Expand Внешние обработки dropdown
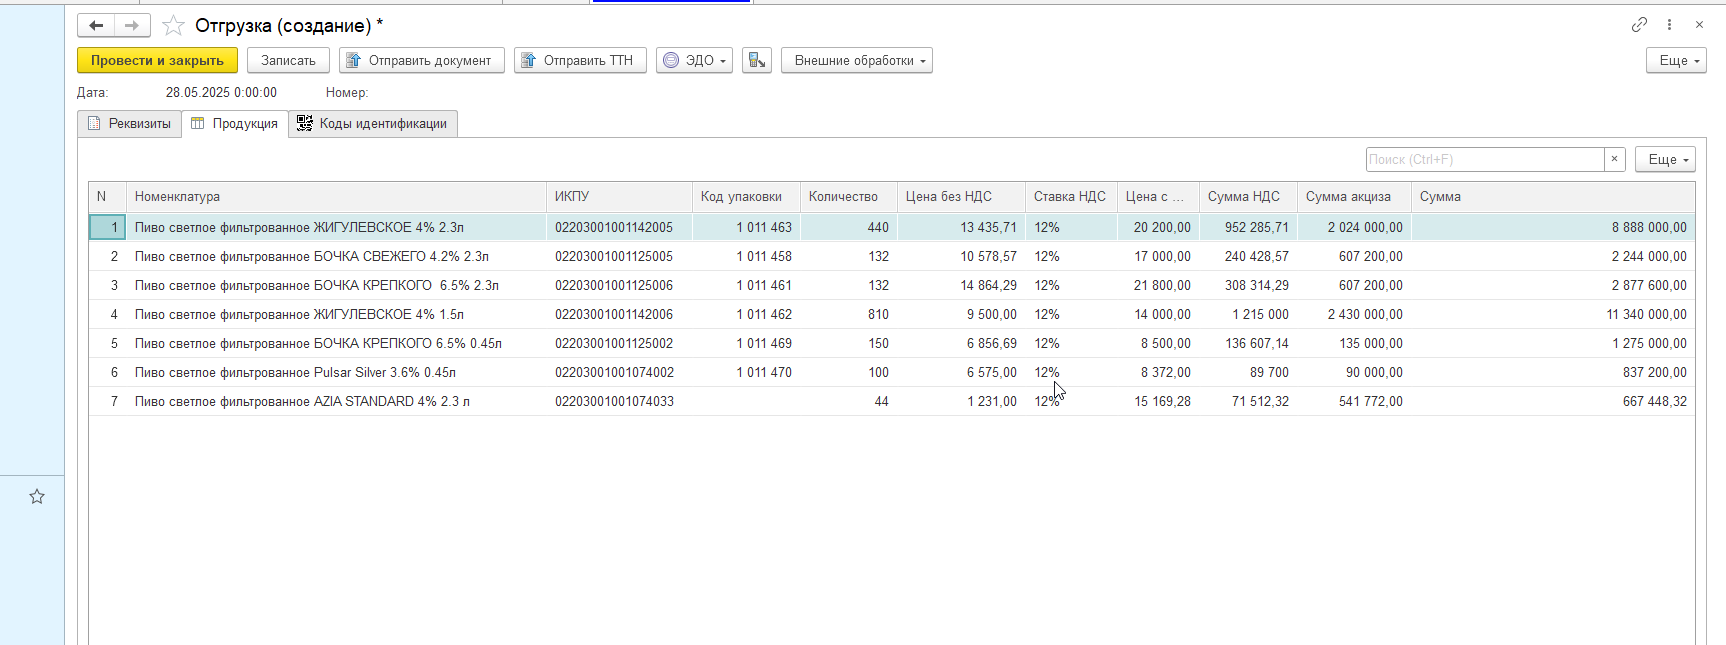 (857, 60)
